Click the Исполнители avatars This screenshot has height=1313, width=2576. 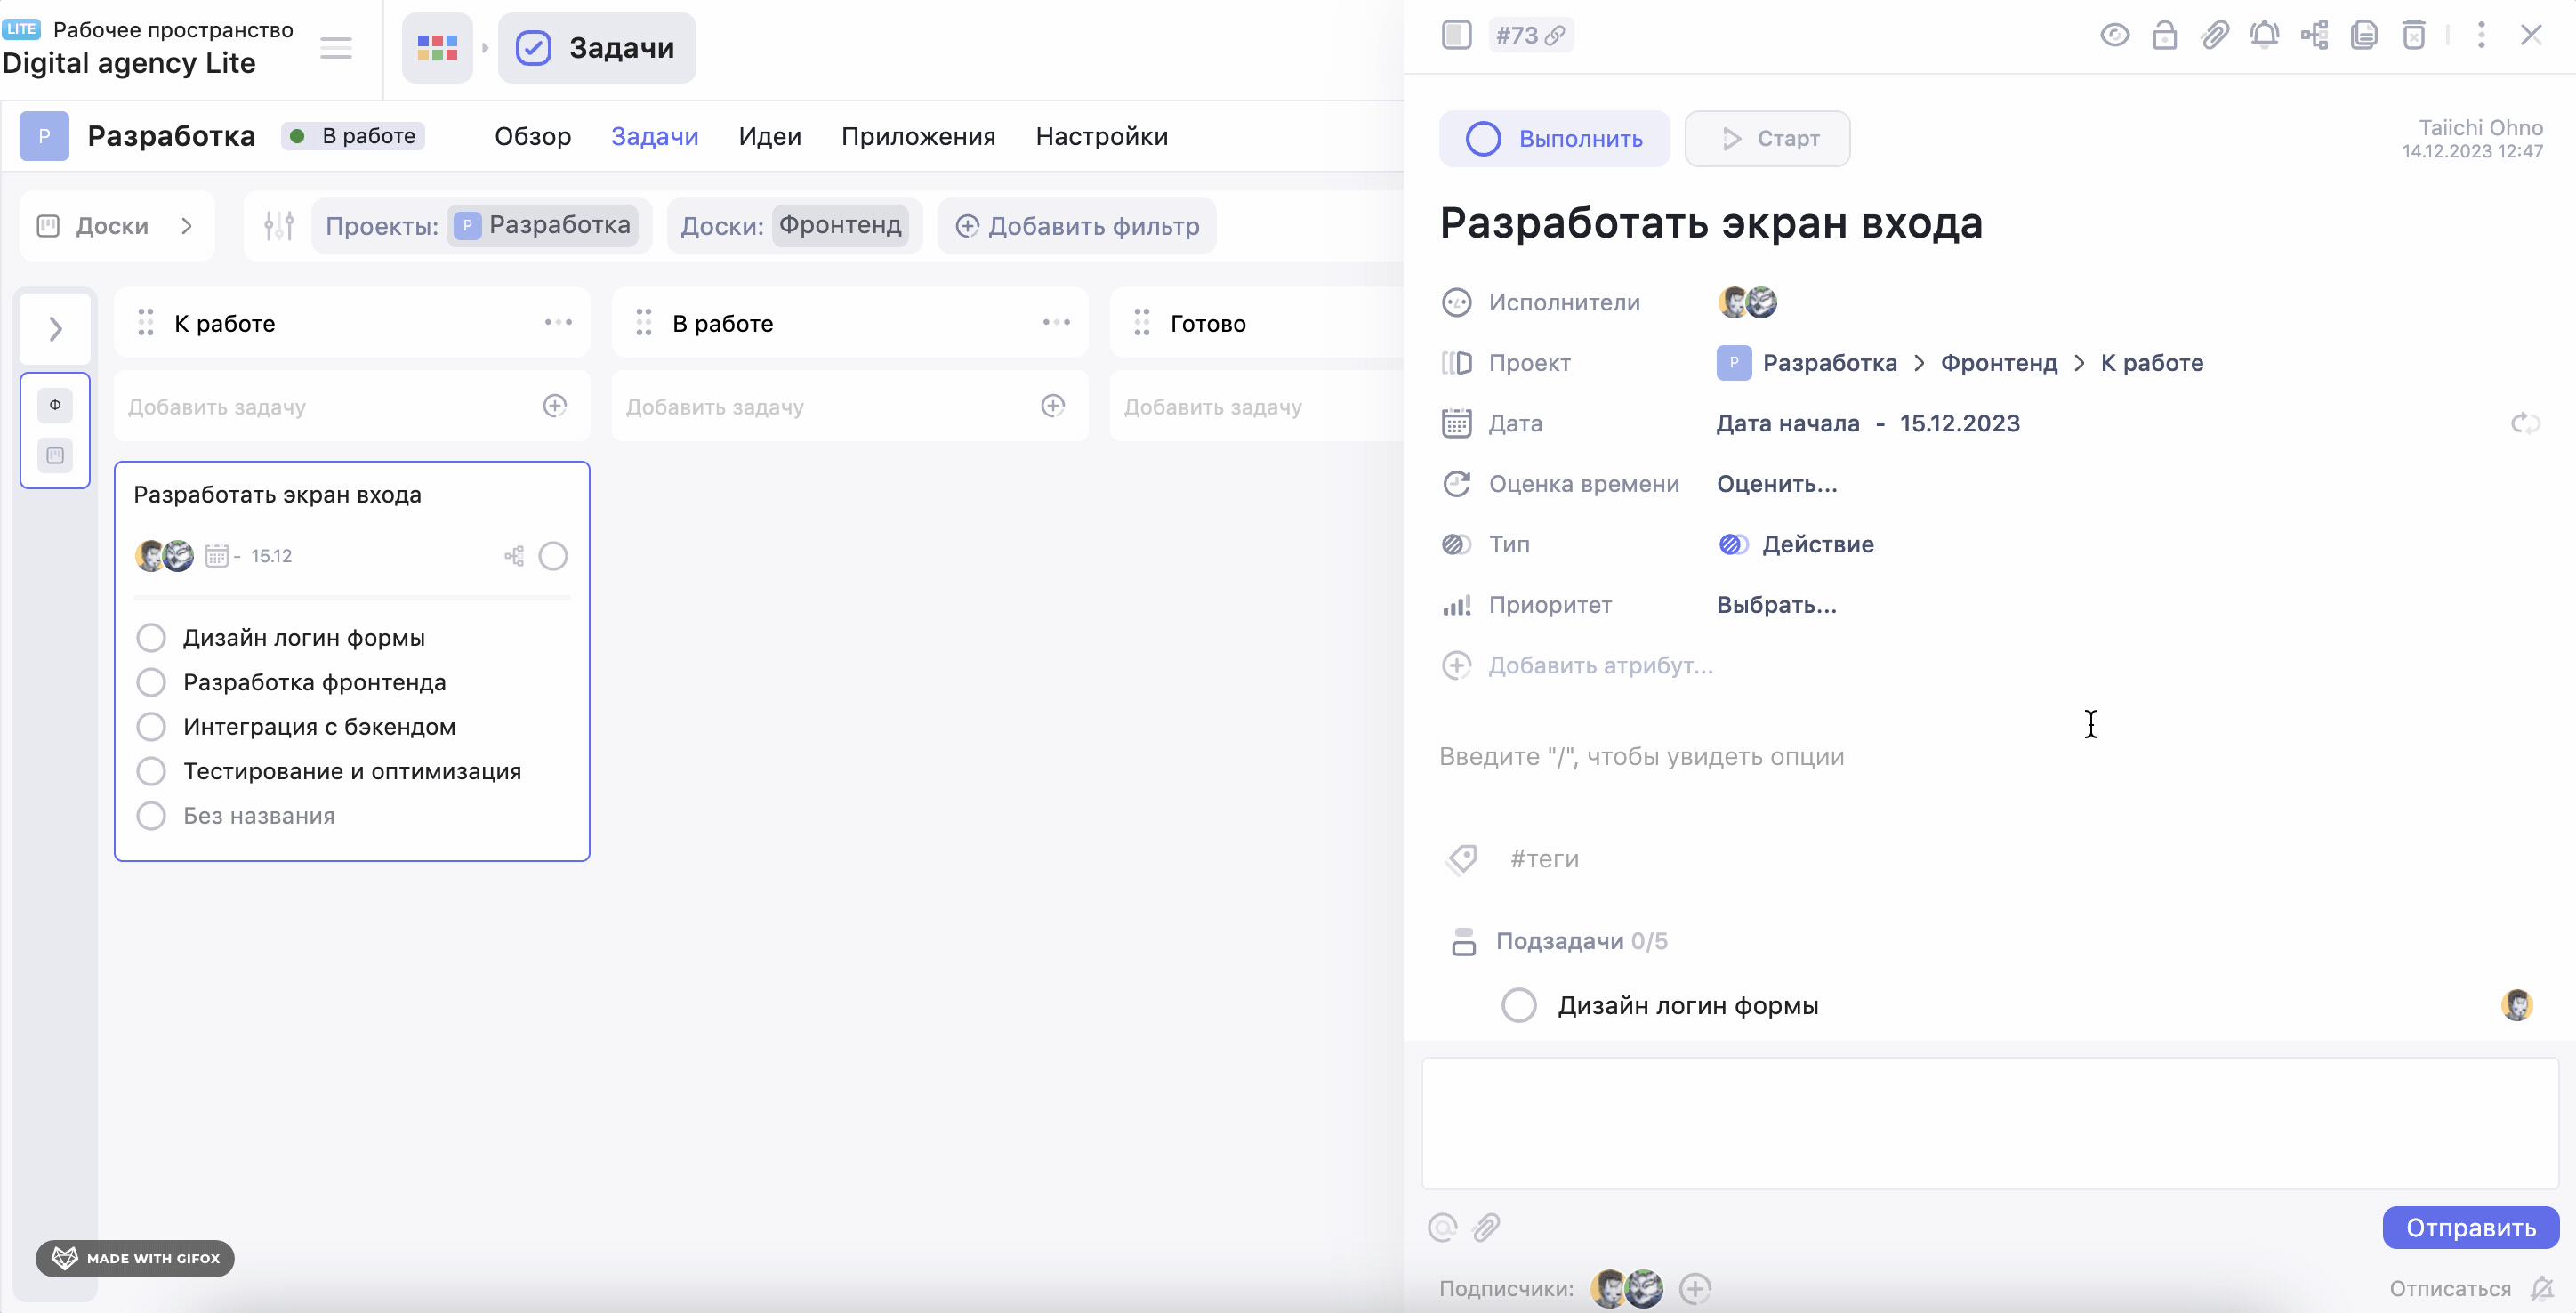(x=1747, y=302)
